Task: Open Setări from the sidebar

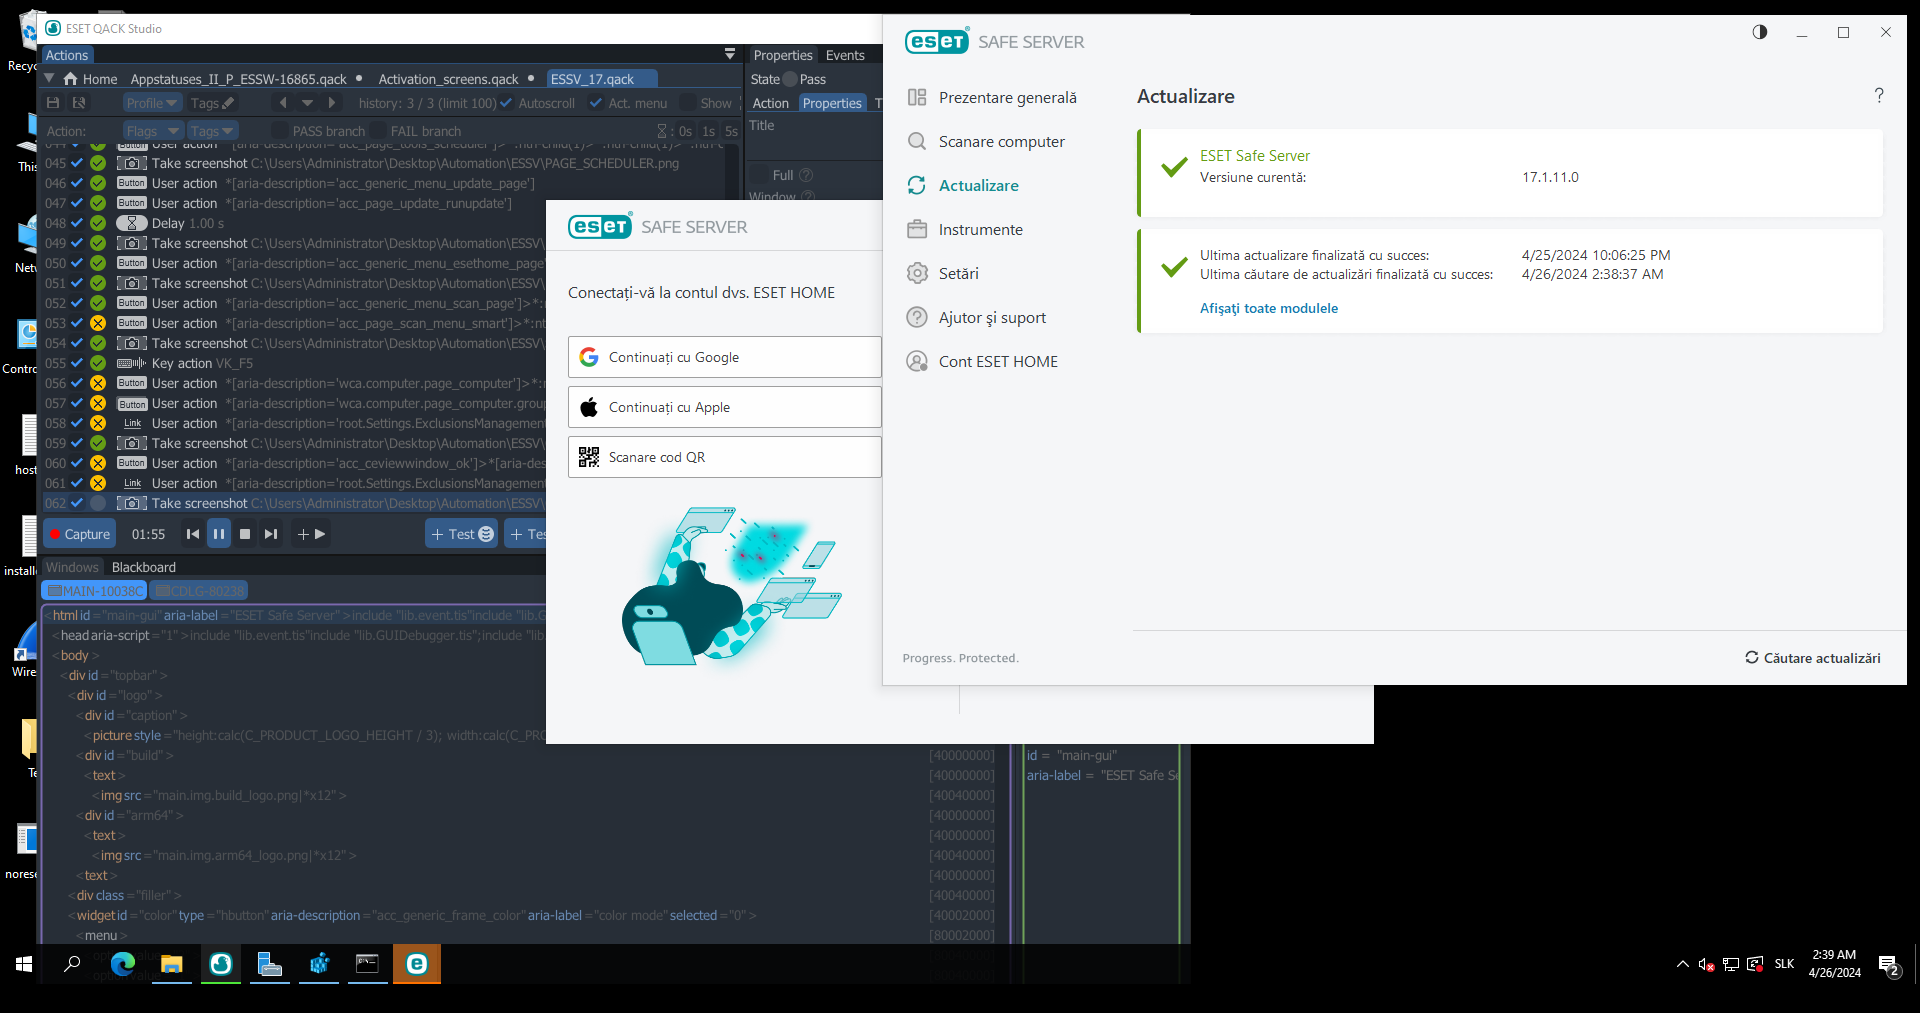Action: point(958,273)
